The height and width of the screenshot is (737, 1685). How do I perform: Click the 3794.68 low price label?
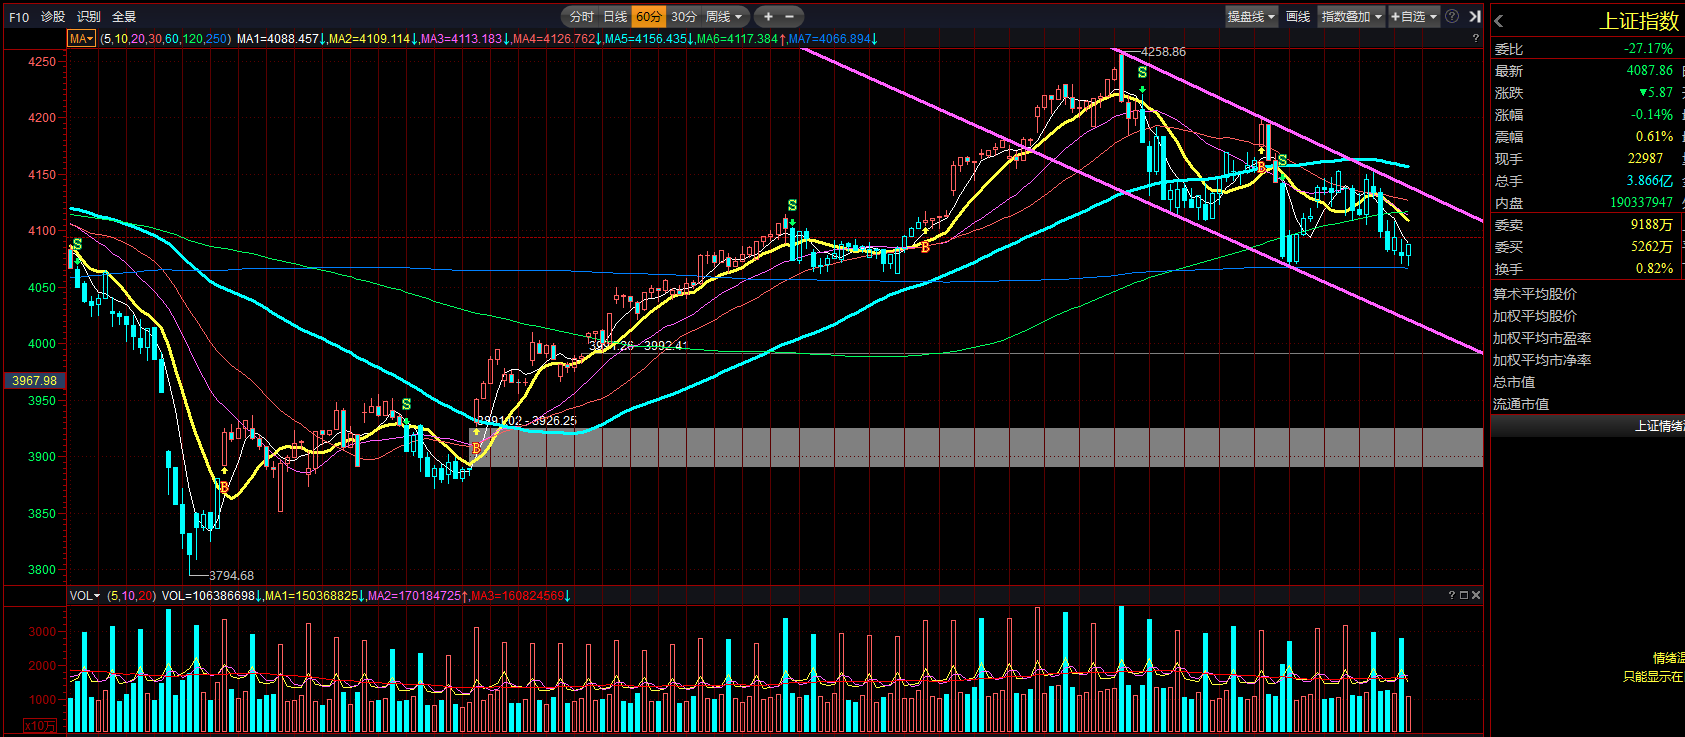(x=231, y=576)
